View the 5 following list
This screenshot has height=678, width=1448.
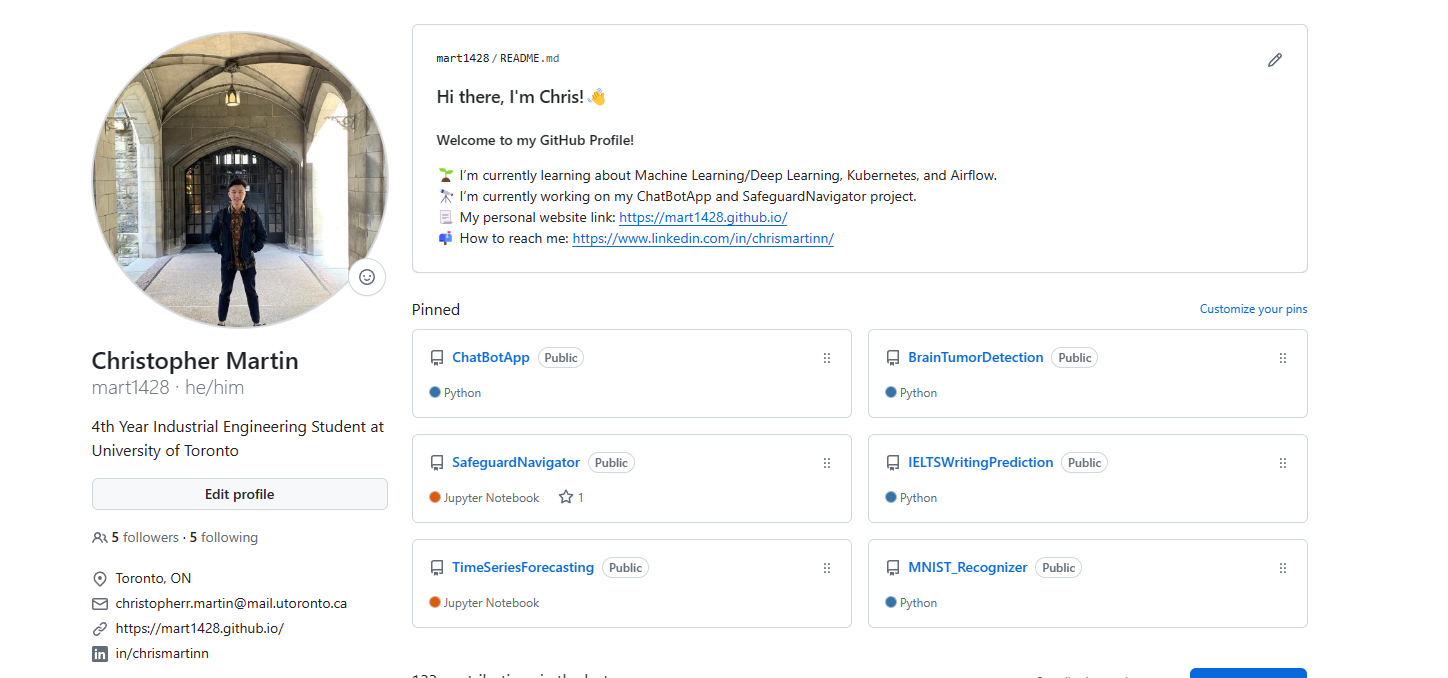tap(224, 537)
